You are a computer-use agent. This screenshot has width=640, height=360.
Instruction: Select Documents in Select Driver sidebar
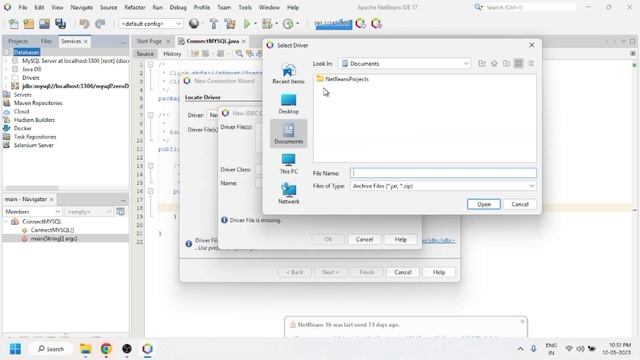289,133
